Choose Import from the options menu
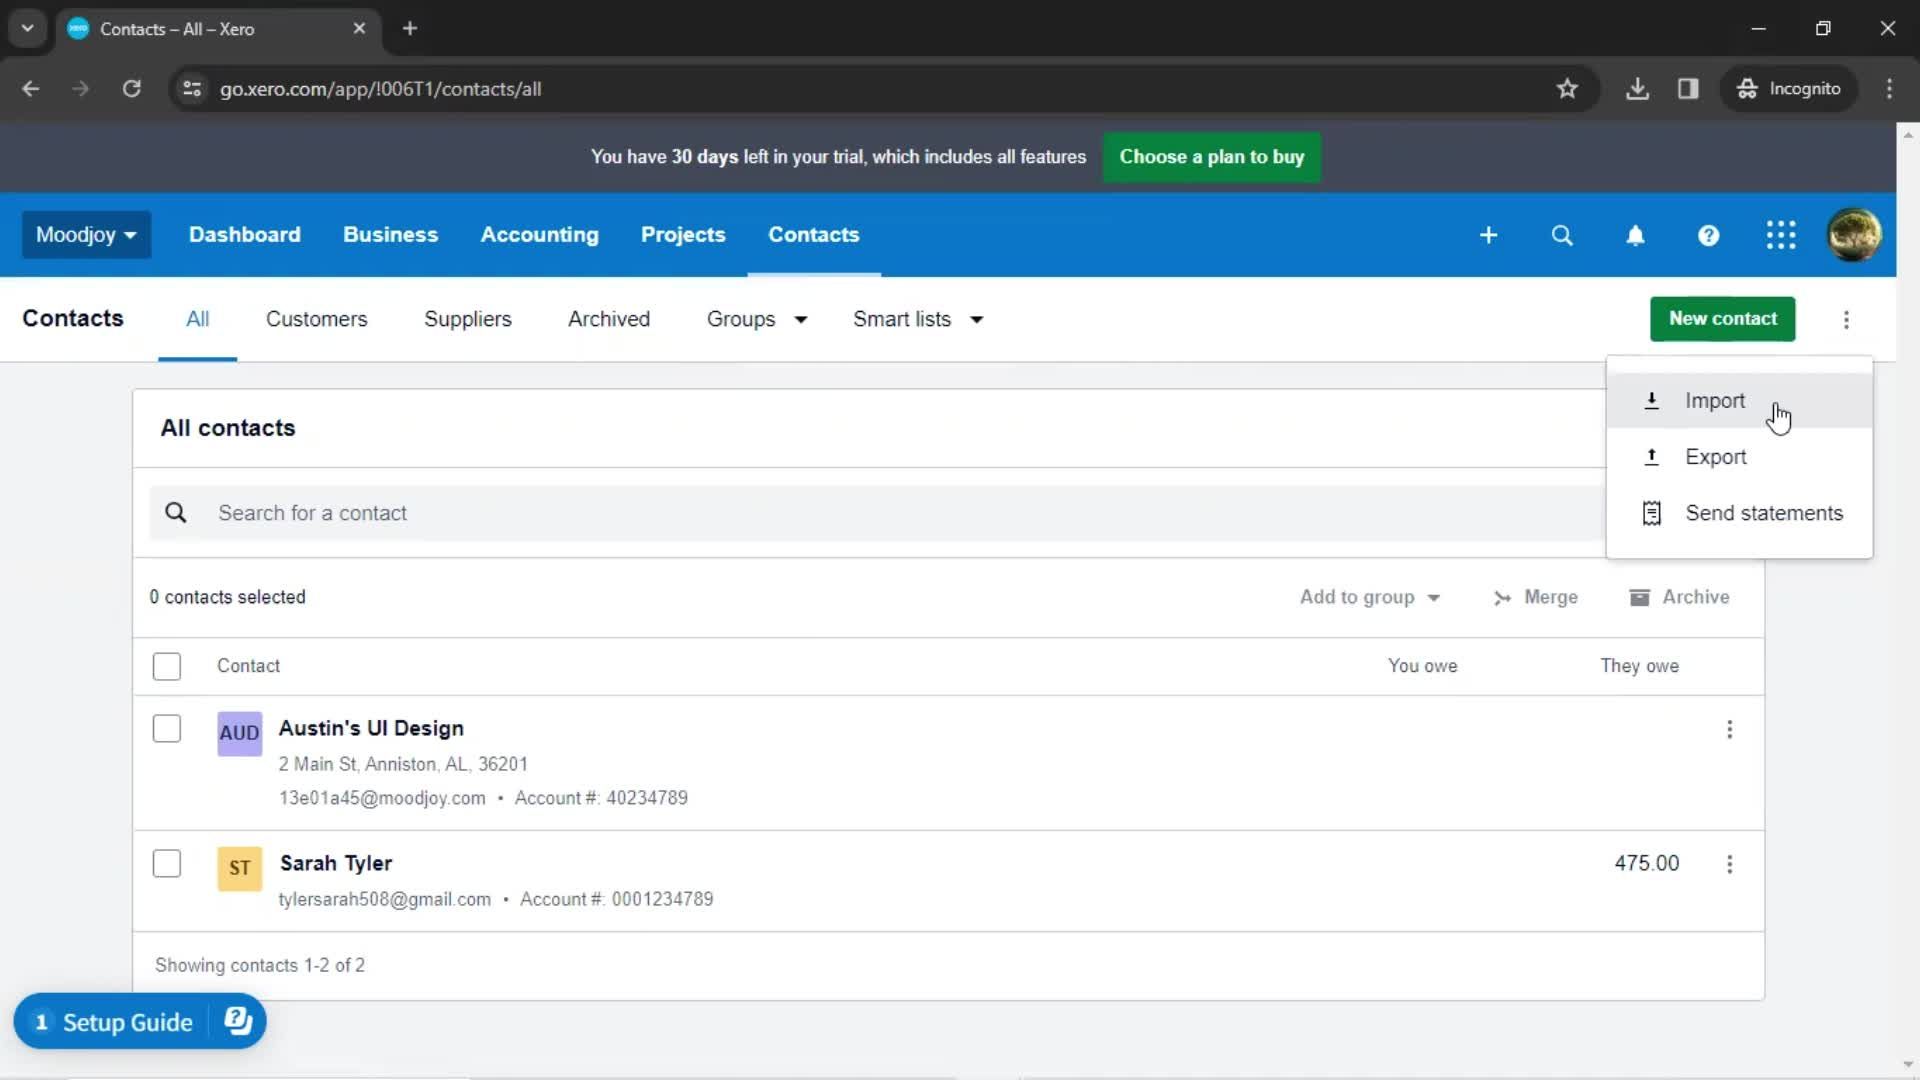Screen dimensions: 1920x1080 pos(1738,401)
